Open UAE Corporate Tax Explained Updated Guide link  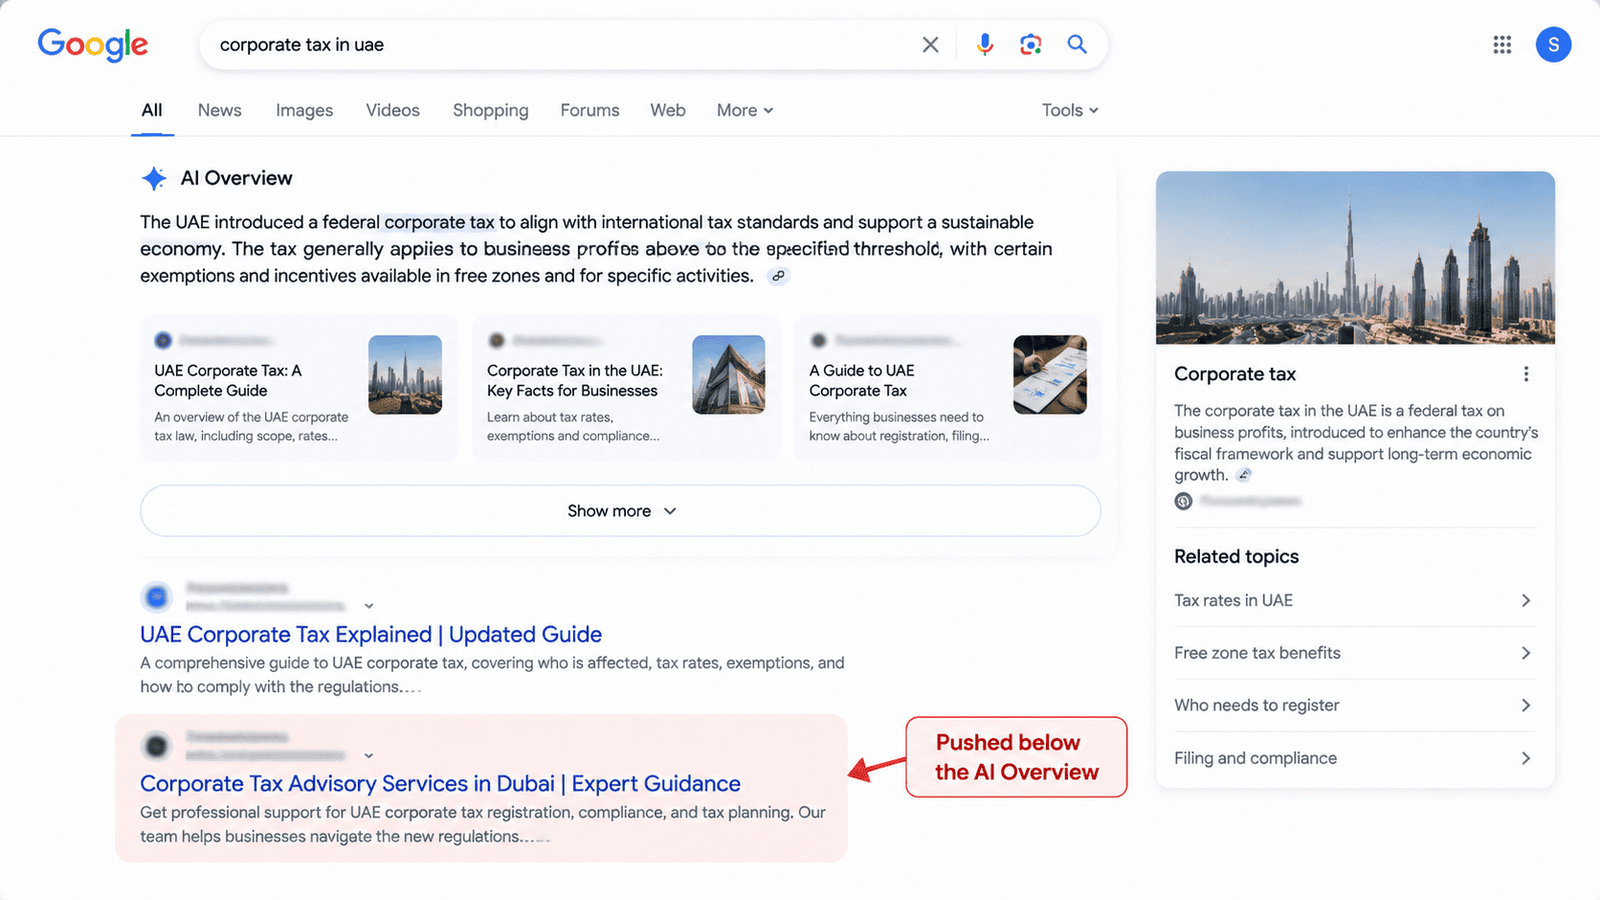[371, 634]
